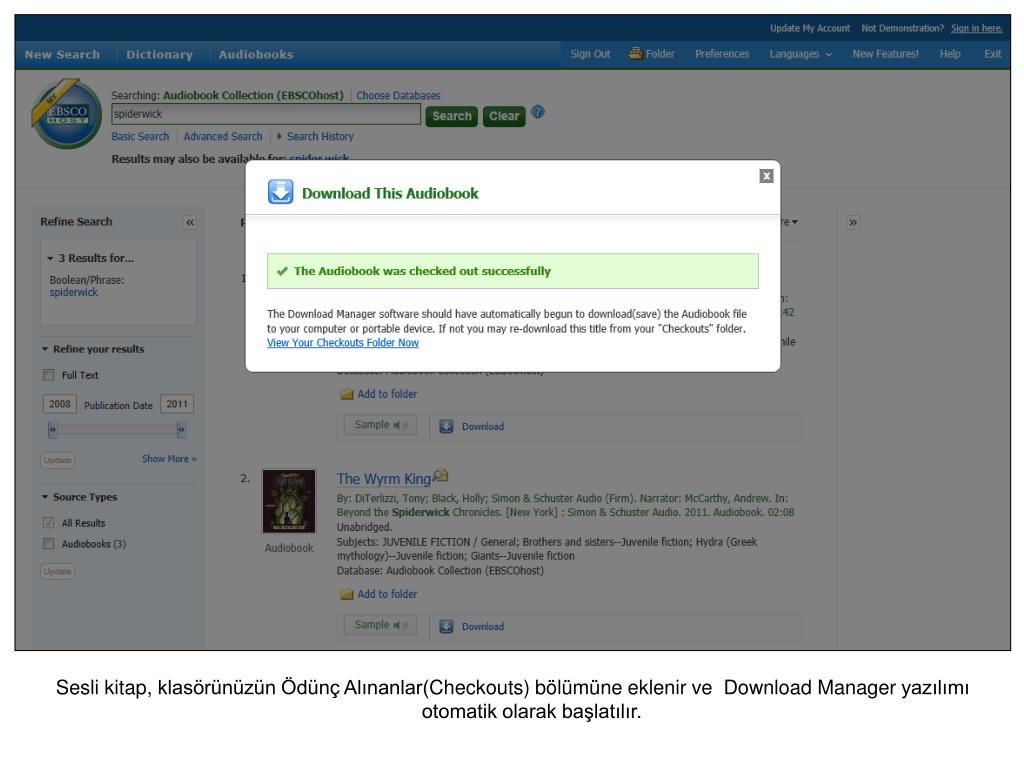Screen dimensions: 1024x768
Task: Open the Languages dropdown menu
Action: [x=800, y=54]
